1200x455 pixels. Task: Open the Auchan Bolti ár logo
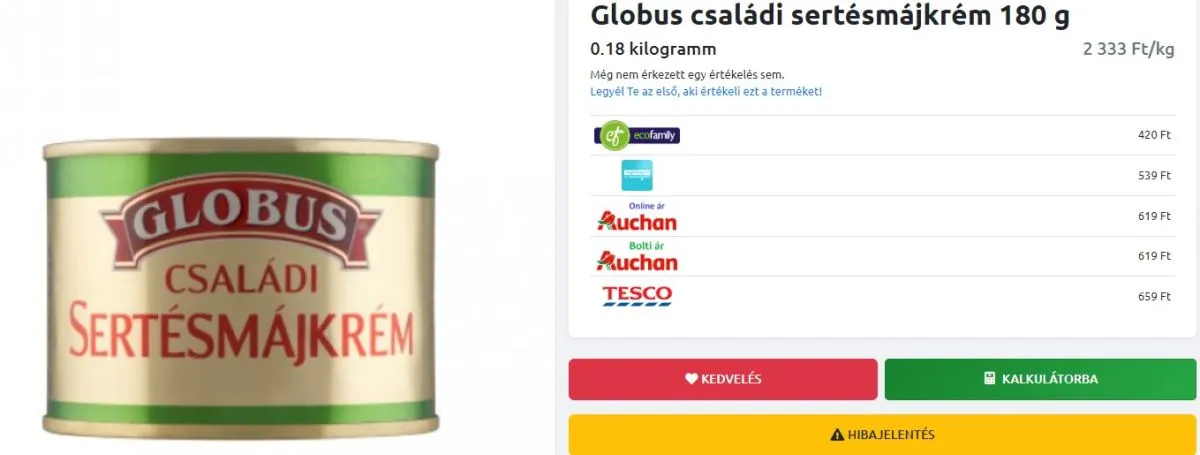click(x=637, y=257)
